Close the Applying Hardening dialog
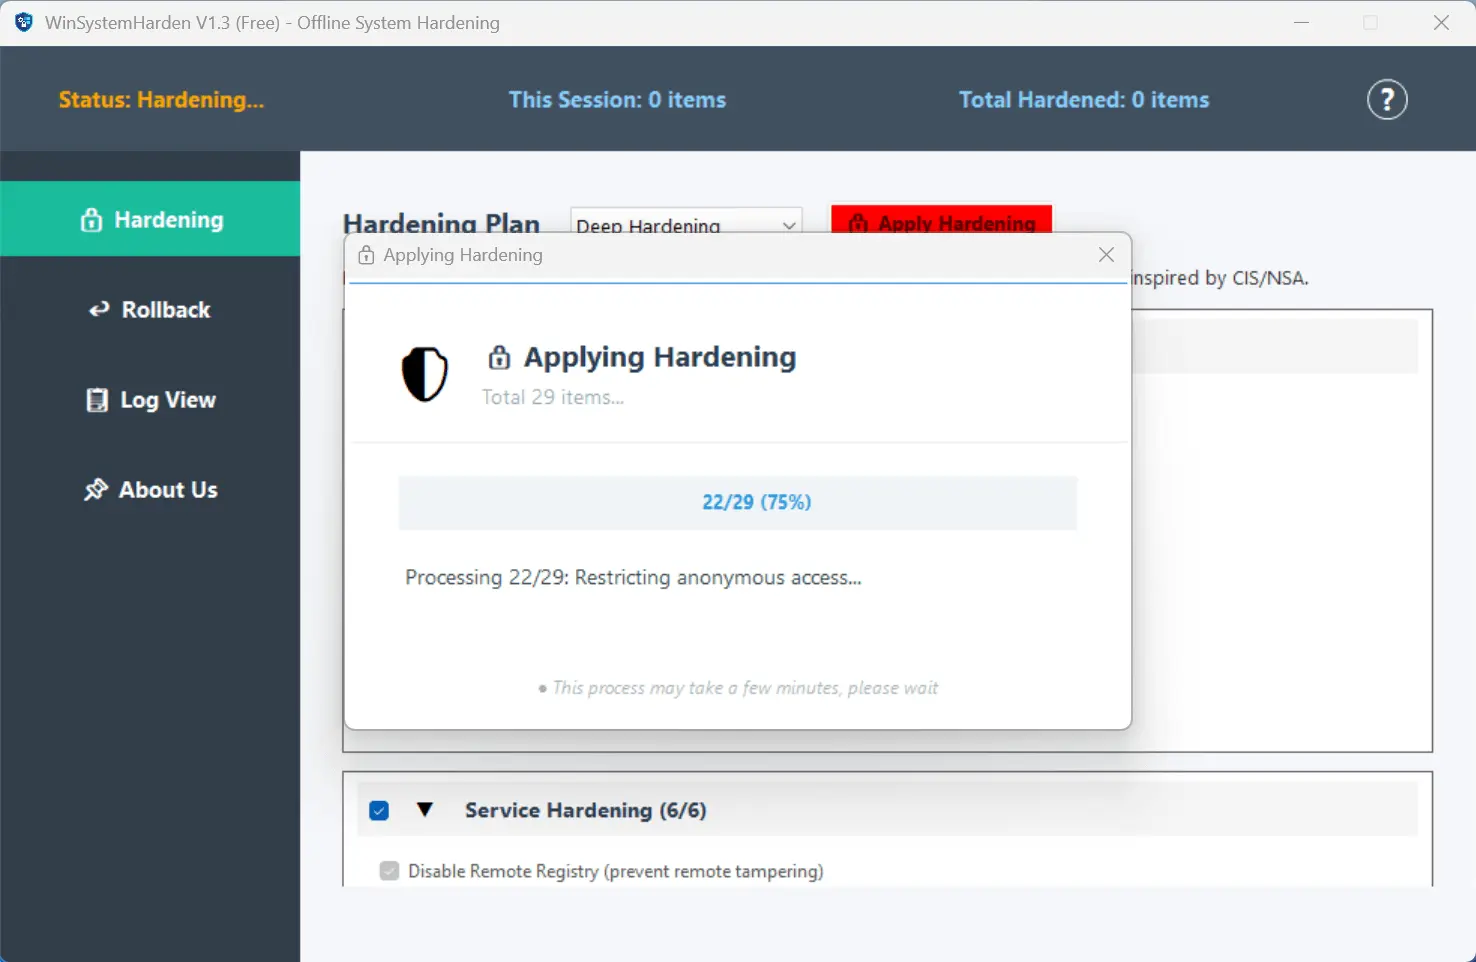Viewport: 1476px width, 962px height. tap(1106, 255)
